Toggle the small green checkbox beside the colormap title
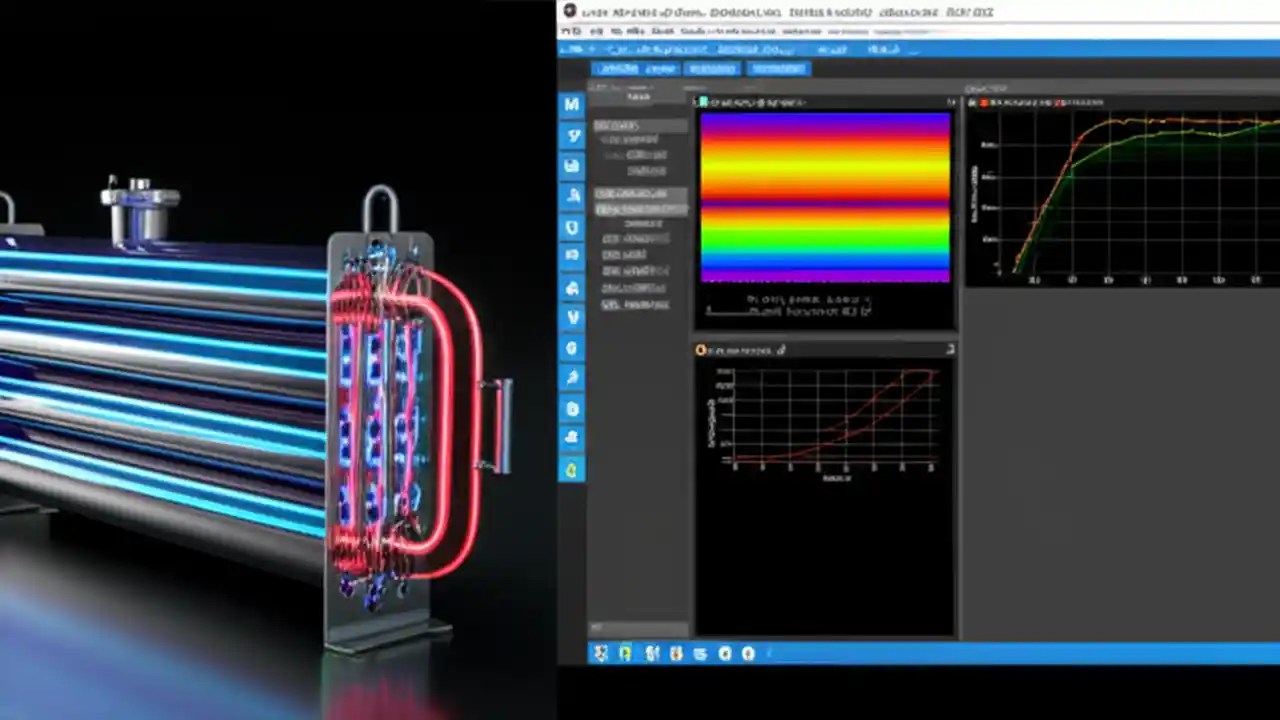The image size is (1280, 720). point(705,101)
